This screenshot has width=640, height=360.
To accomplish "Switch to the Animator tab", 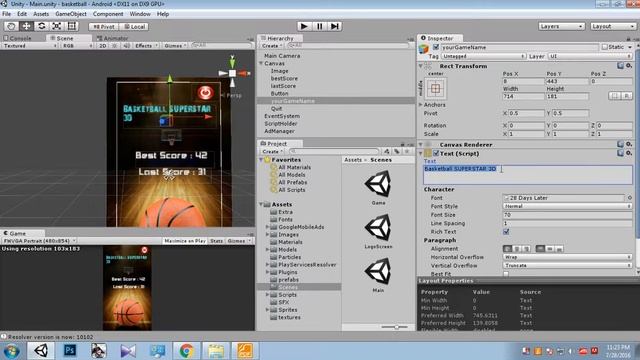I will [112, 38].
